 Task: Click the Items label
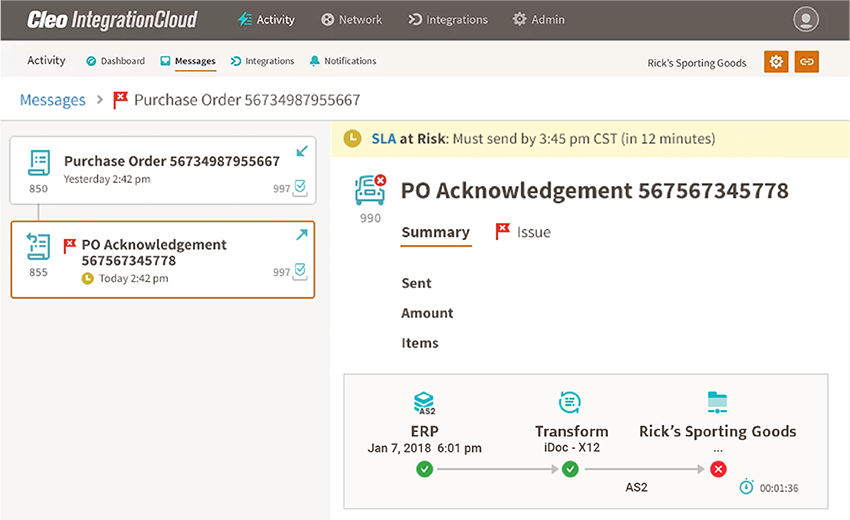click(x=420, y=343)
